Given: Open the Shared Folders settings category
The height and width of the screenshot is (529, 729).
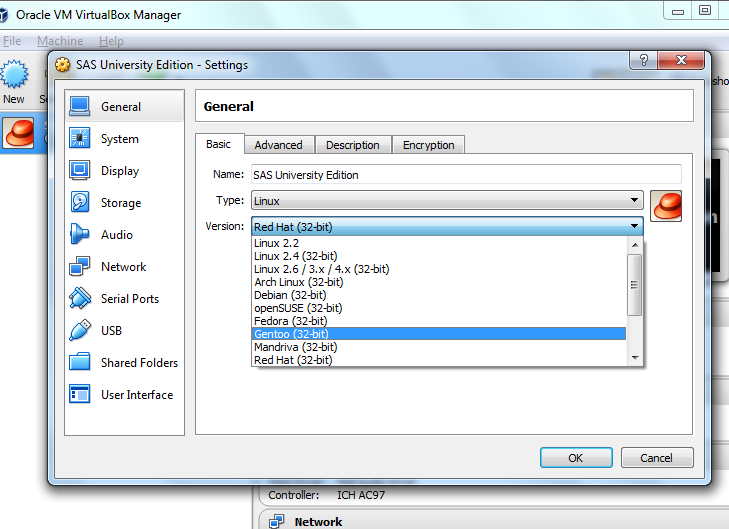Looking at the screenshot, I should [125, 363].
